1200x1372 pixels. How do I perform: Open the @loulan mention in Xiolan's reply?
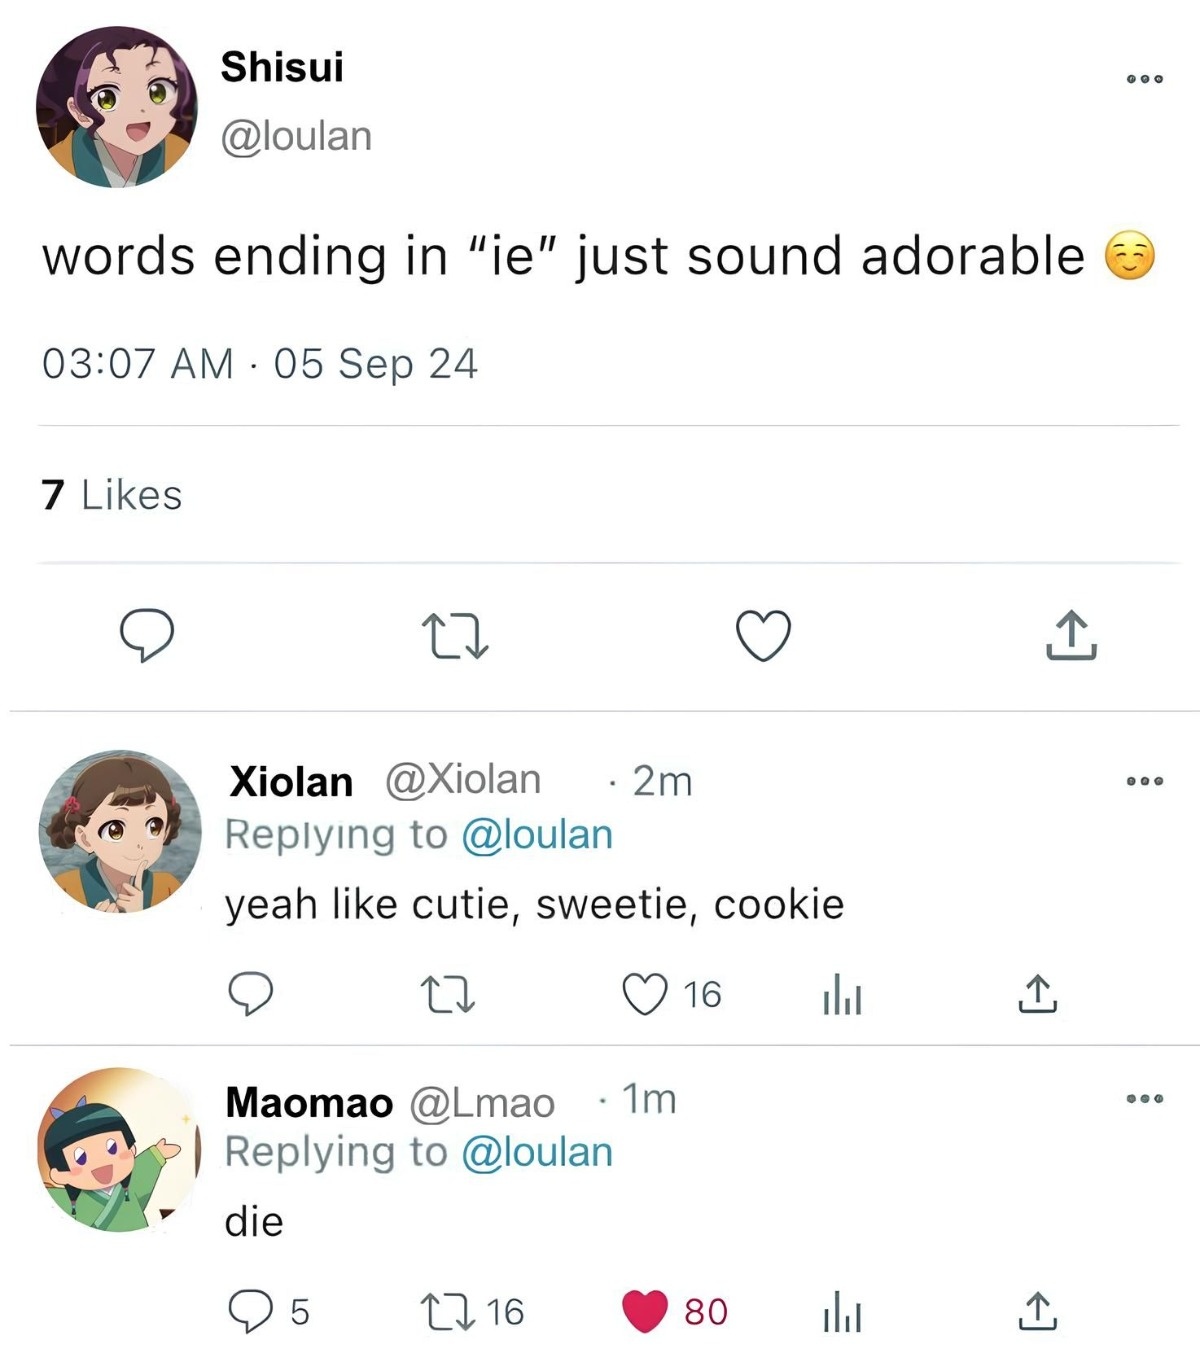click(x=537, y=835)
